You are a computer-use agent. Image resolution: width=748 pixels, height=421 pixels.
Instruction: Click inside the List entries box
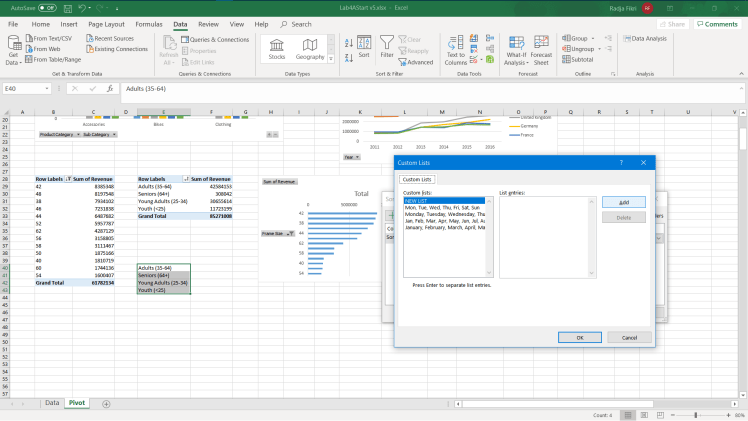(x=545, y=235)
